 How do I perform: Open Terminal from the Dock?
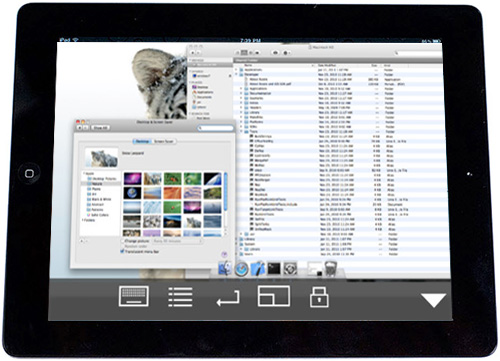click(x=274, y=269)
